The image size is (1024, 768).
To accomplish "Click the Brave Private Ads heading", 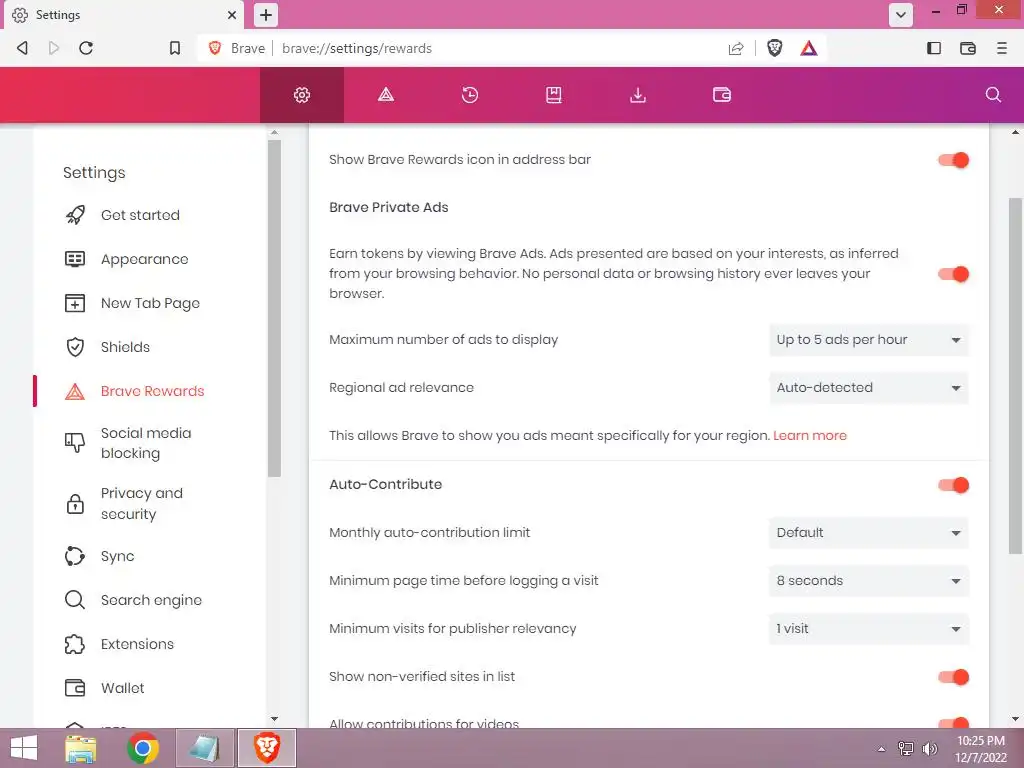I will [389, 208].
